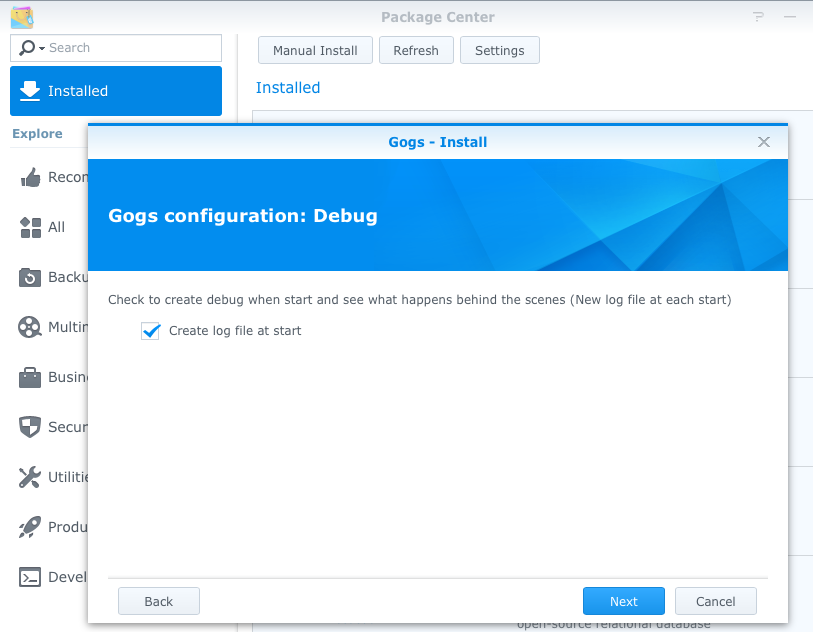Open the Developer Tools terminal icon
Viewport: 813px width, 632px height.
click(30, 577)
